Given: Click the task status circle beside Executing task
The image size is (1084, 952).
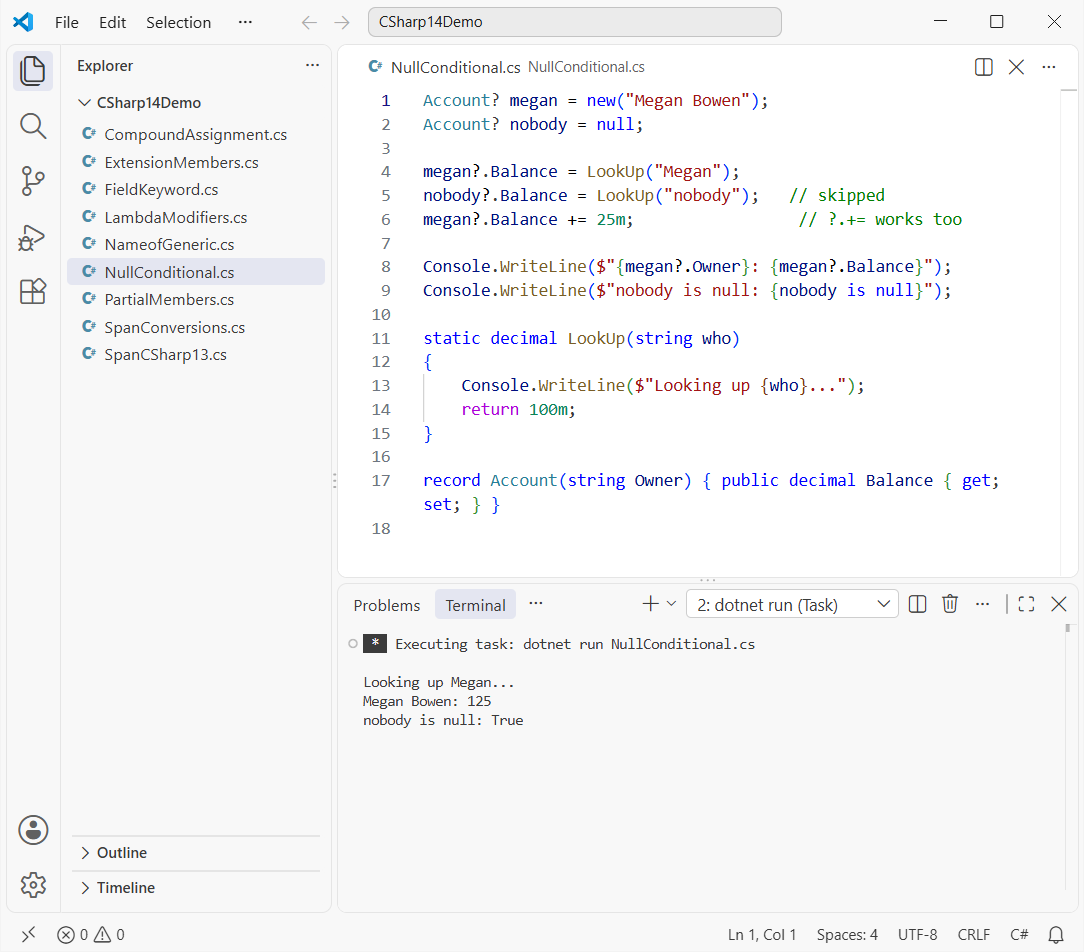Looking at the screenshot, I should click(x=353, y=644).
